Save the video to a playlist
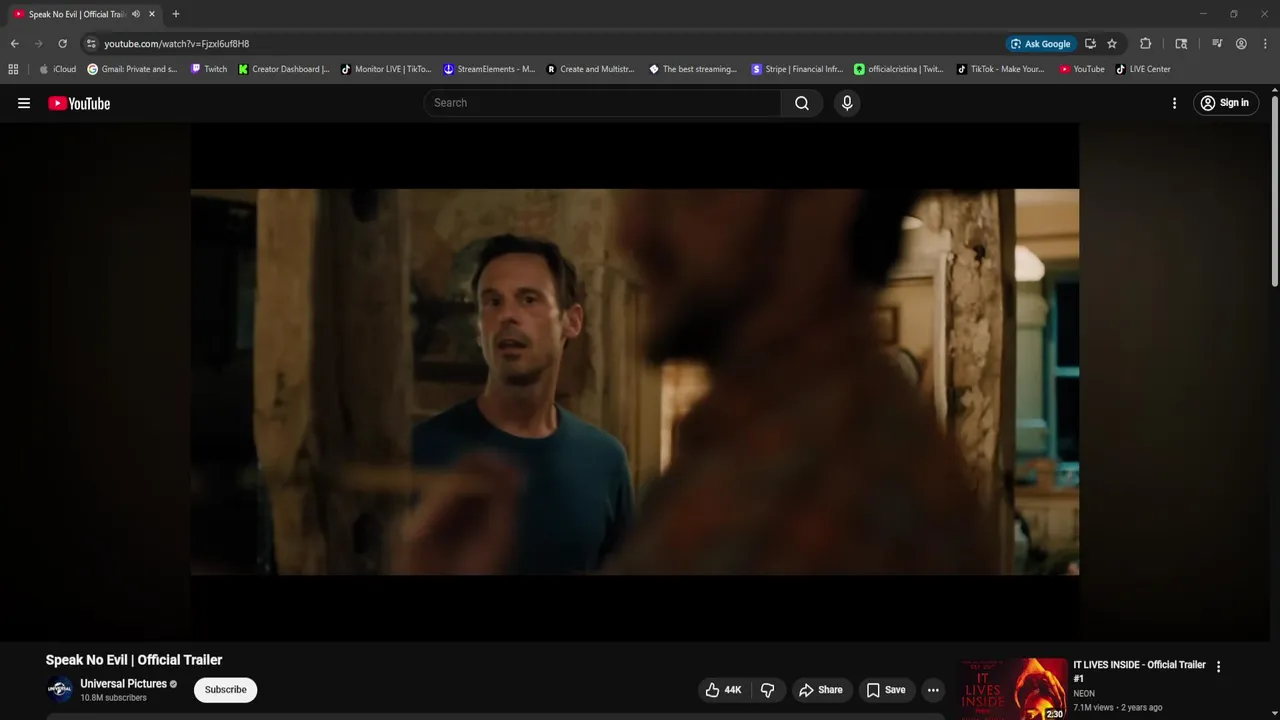This screenshot has width=1280, height=720. 886,690
